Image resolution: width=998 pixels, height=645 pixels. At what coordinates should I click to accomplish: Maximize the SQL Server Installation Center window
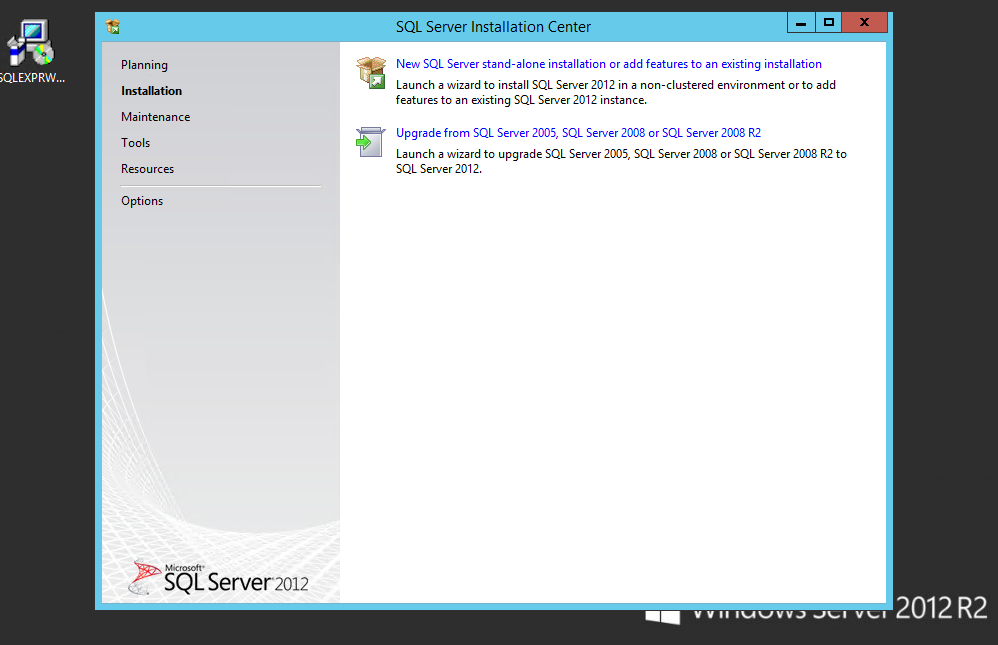coord(829,23)
